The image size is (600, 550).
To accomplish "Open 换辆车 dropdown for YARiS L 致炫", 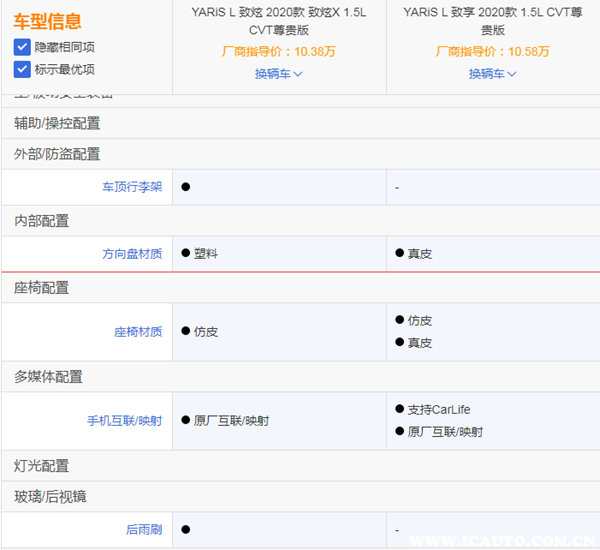I will pos(279,73).
